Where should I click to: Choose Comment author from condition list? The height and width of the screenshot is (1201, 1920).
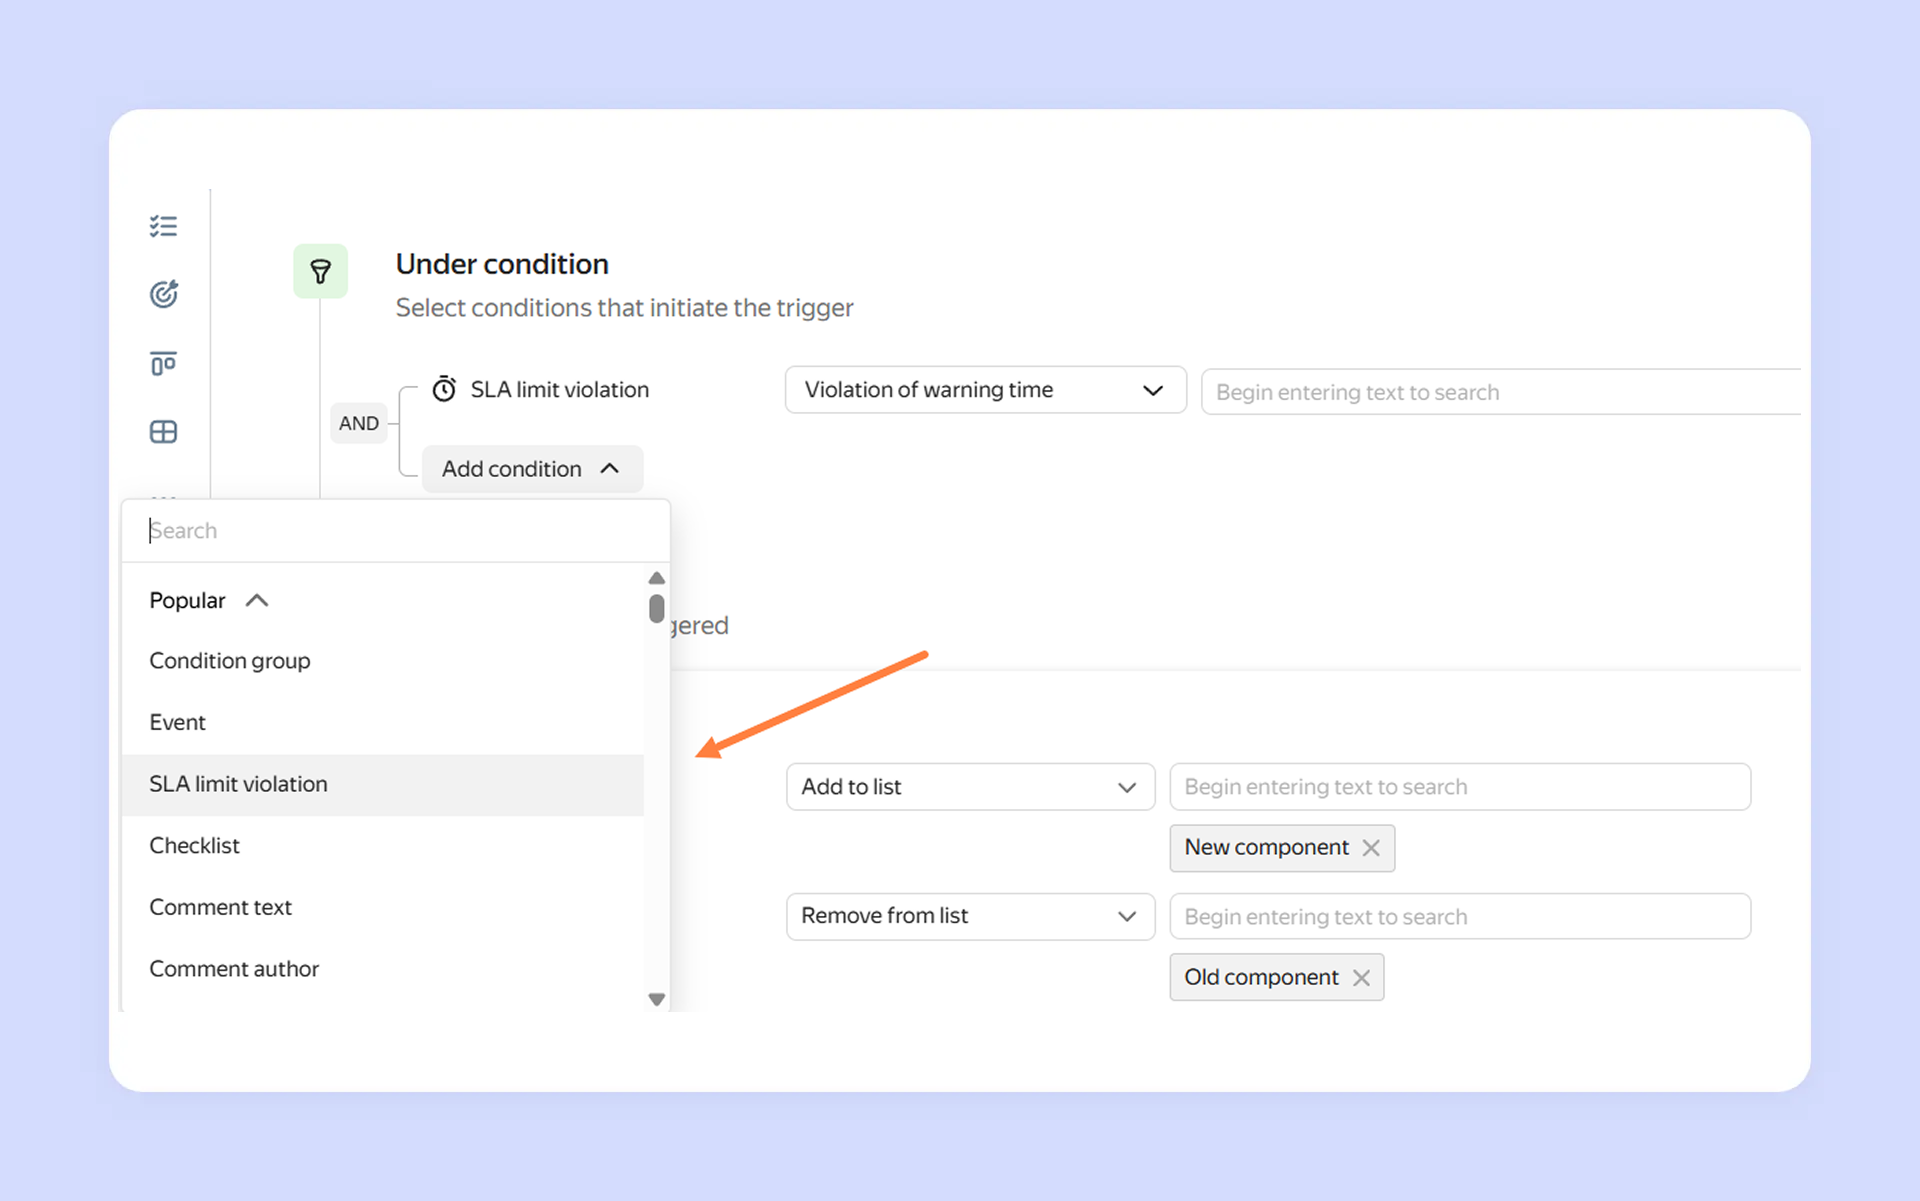234,968
